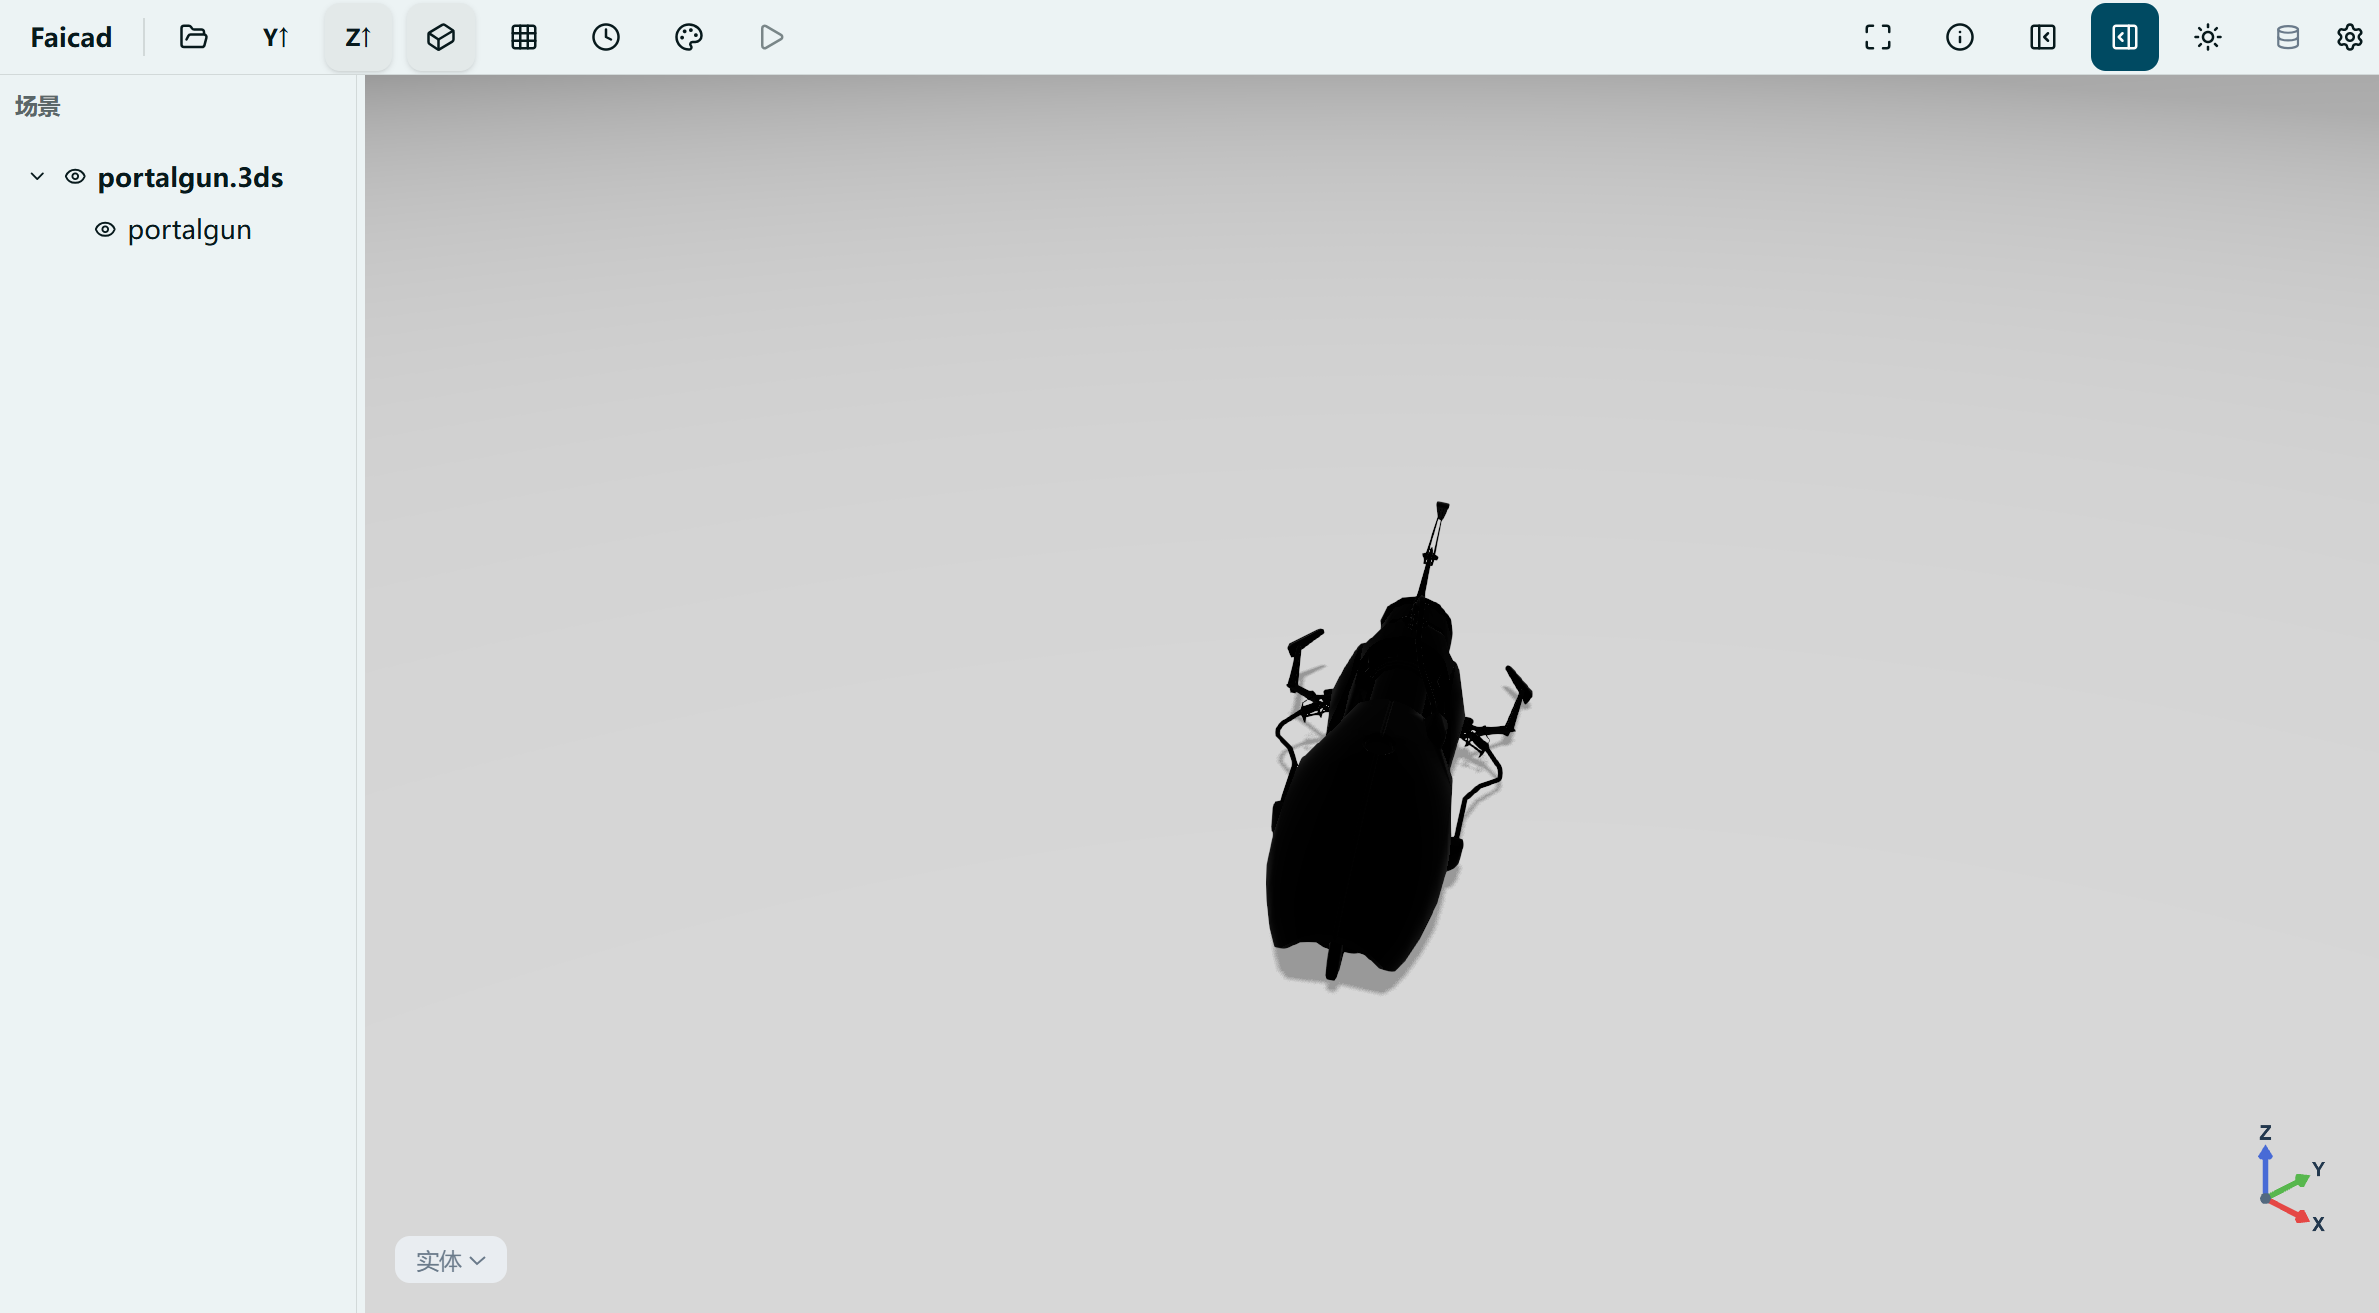Click the play animation button
Image resolution: width=2379 pixels, height=1313 pixels.
[771, 37]
